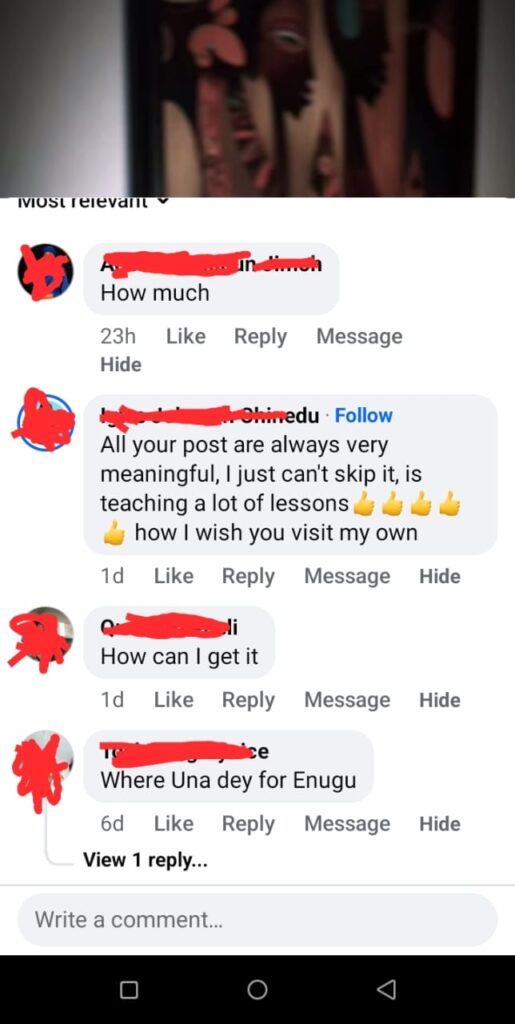Open the post image thumbnail above comments

(x=257, y=98)
